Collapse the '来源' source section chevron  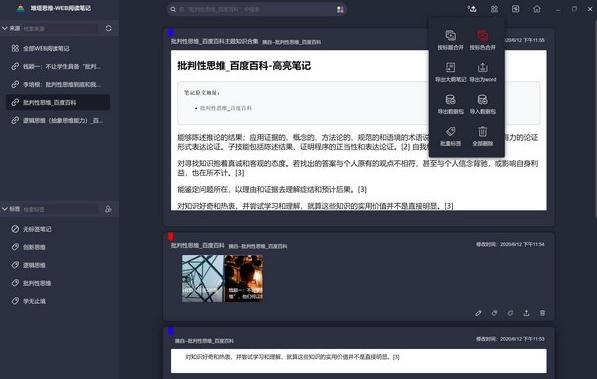pos(5,28)
